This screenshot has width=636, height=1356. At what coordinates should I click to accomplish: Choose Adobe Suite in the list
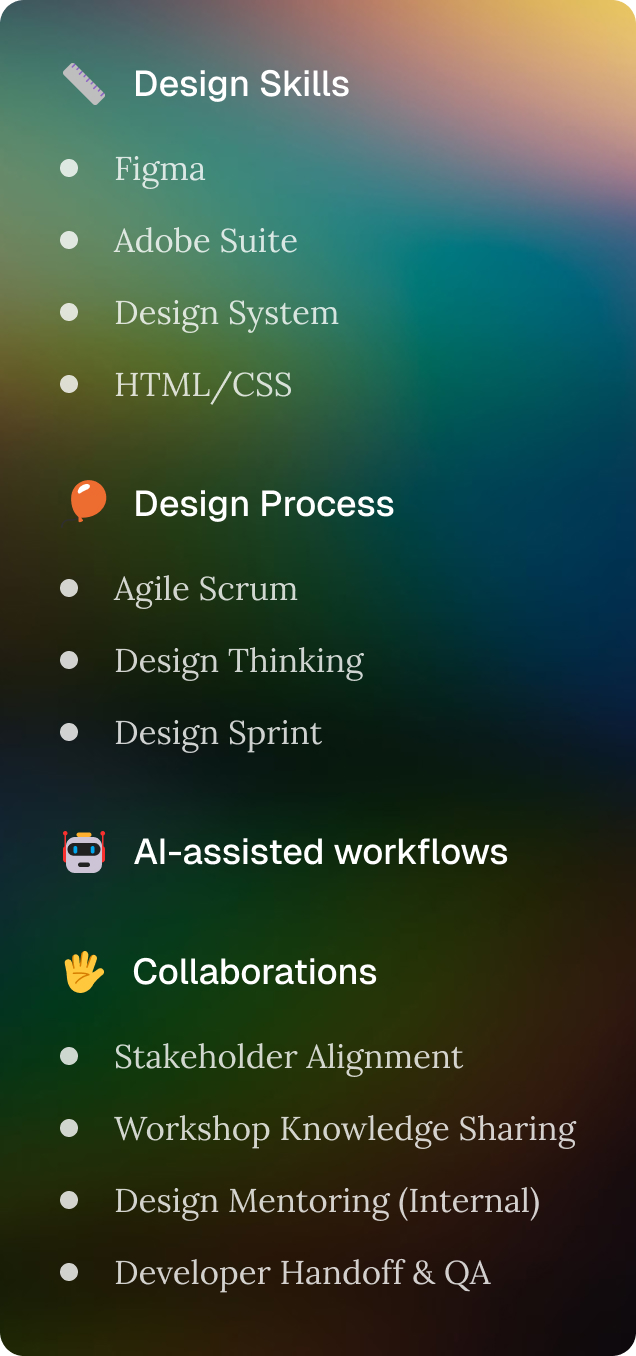coord(206,241)
